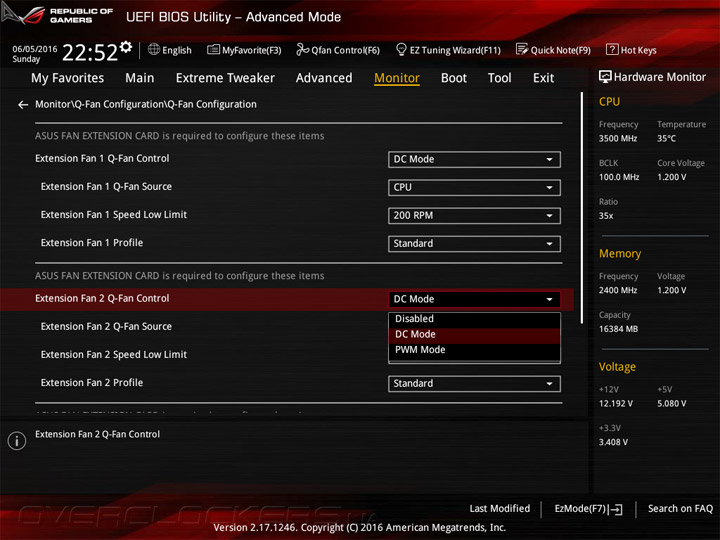Viewport: 720px width, 540px height.
Task: Click the info circle icon
Action: (x=17, y=441)
